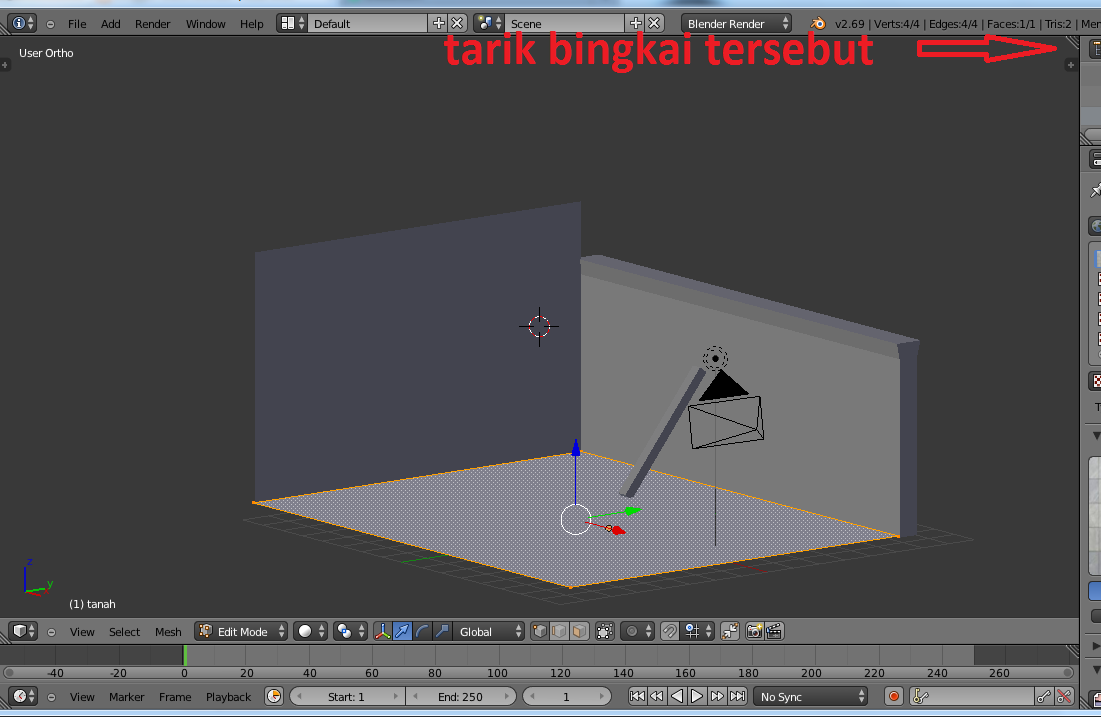Browse screen layouts icon
The width and height of the screenshot is (1101, 717).
click(x=292, y=23)
